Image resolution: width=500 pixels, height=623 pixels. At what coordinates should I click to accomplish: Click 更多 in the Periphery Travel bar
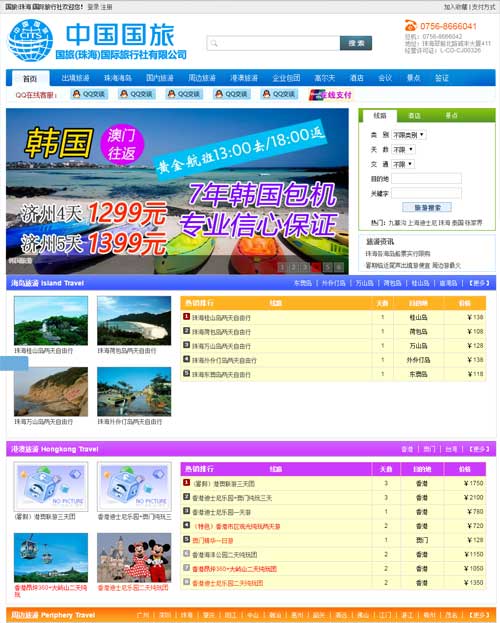[x=479, y=615]
